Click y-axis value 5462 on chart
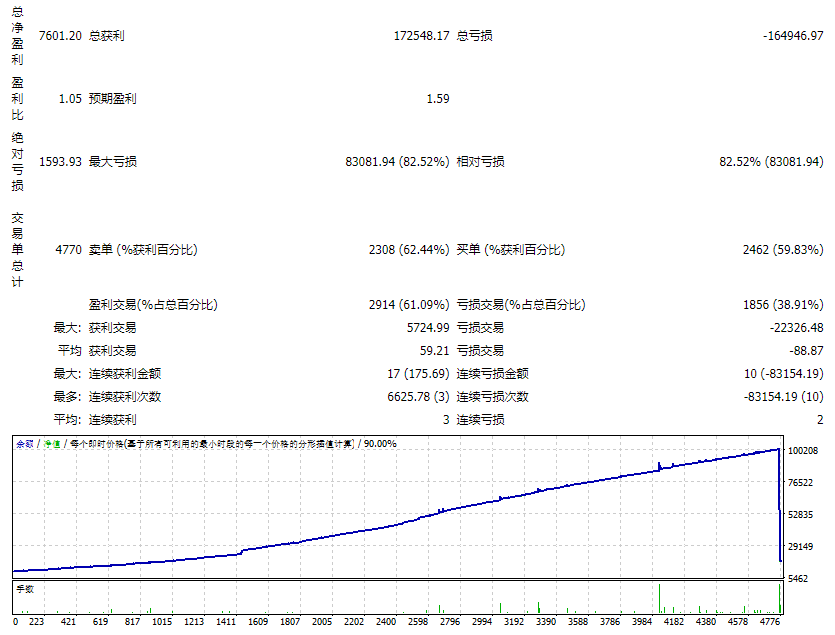 pyautogui.click(x=798, y=579)
